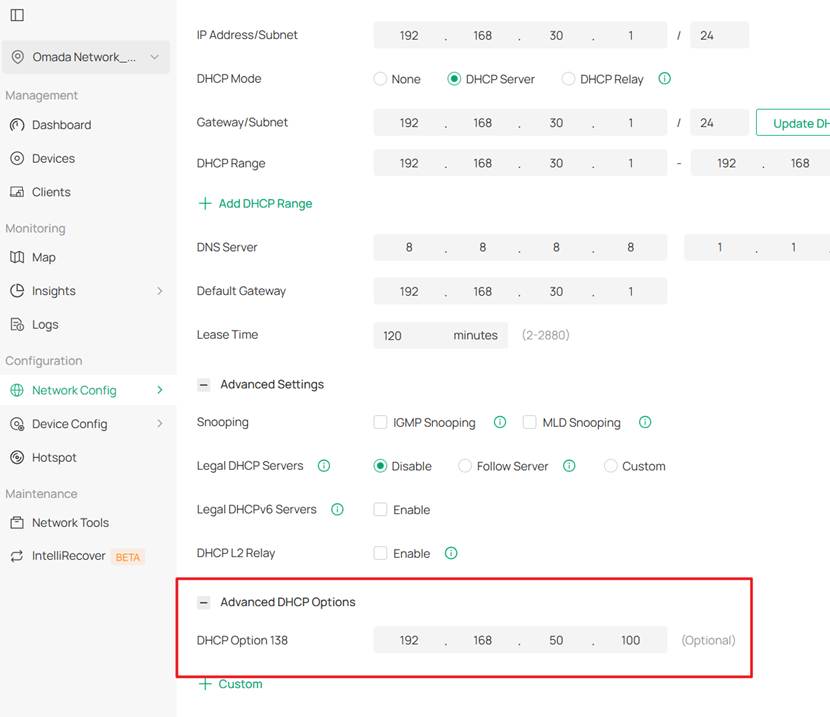This screenshot has height=717, width=830.
Task: Select Disable for Legal DHCP Servers
Action: pyautogui.click(x=380, y=466)
